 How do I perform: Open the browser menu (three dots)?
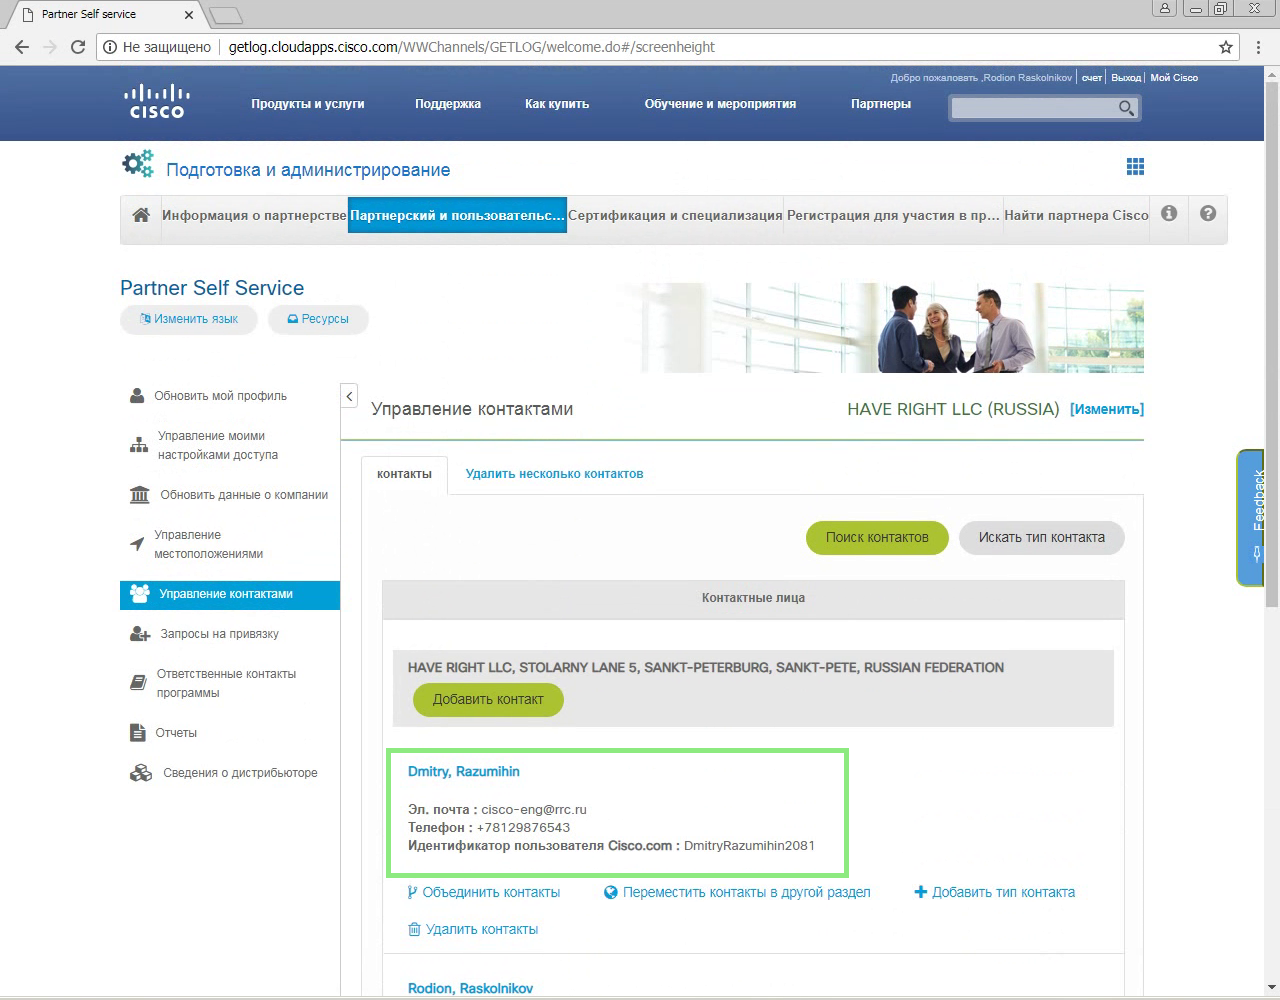click(x=1259, y=47)
